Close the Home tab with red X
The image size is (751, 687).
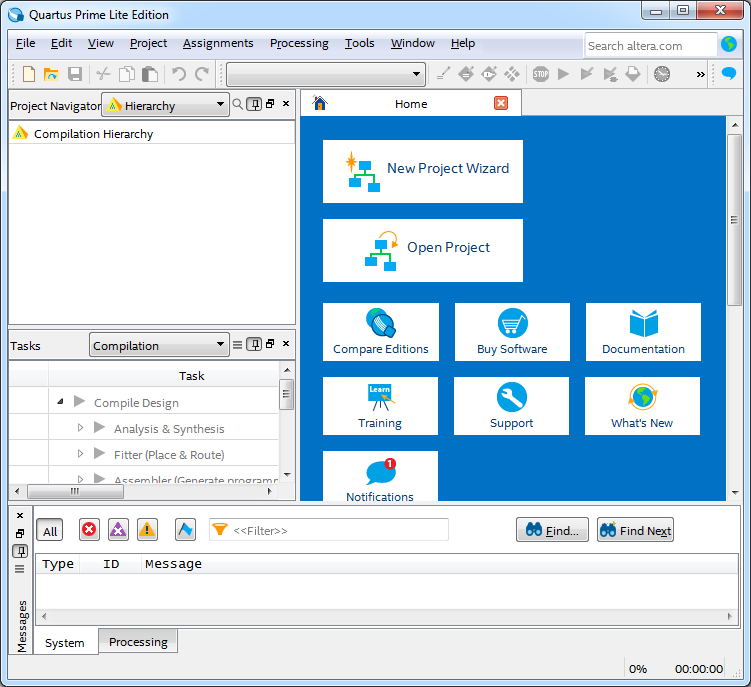pos(501,103)
